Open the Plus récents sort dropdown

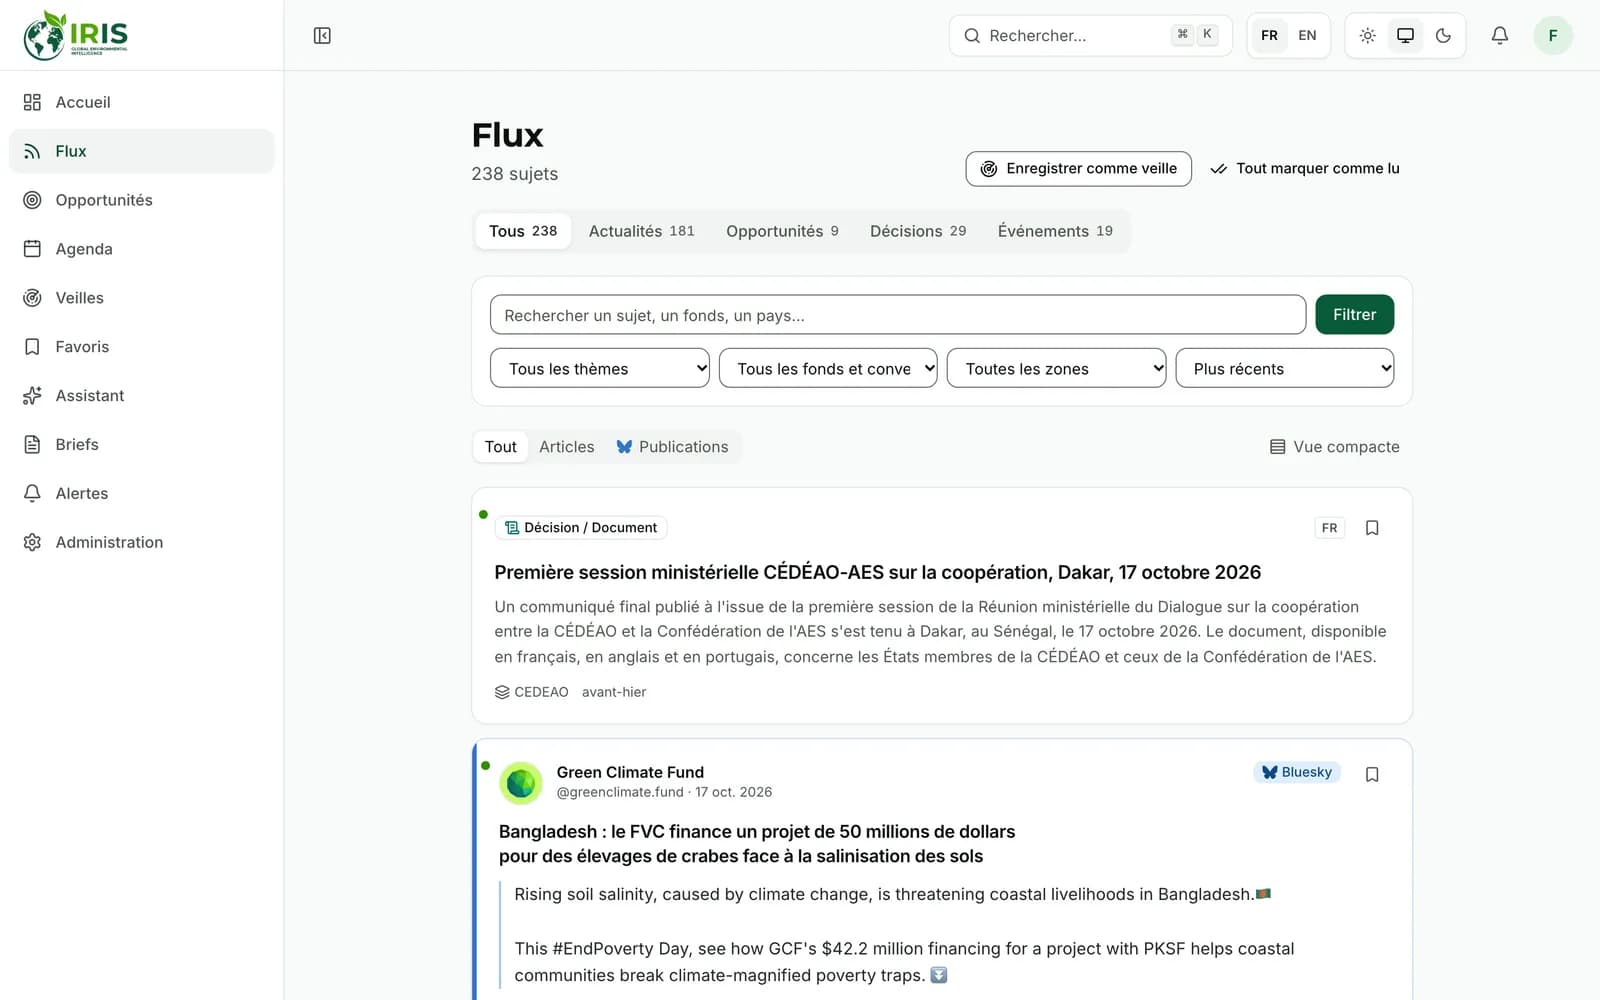[1285, 368]
